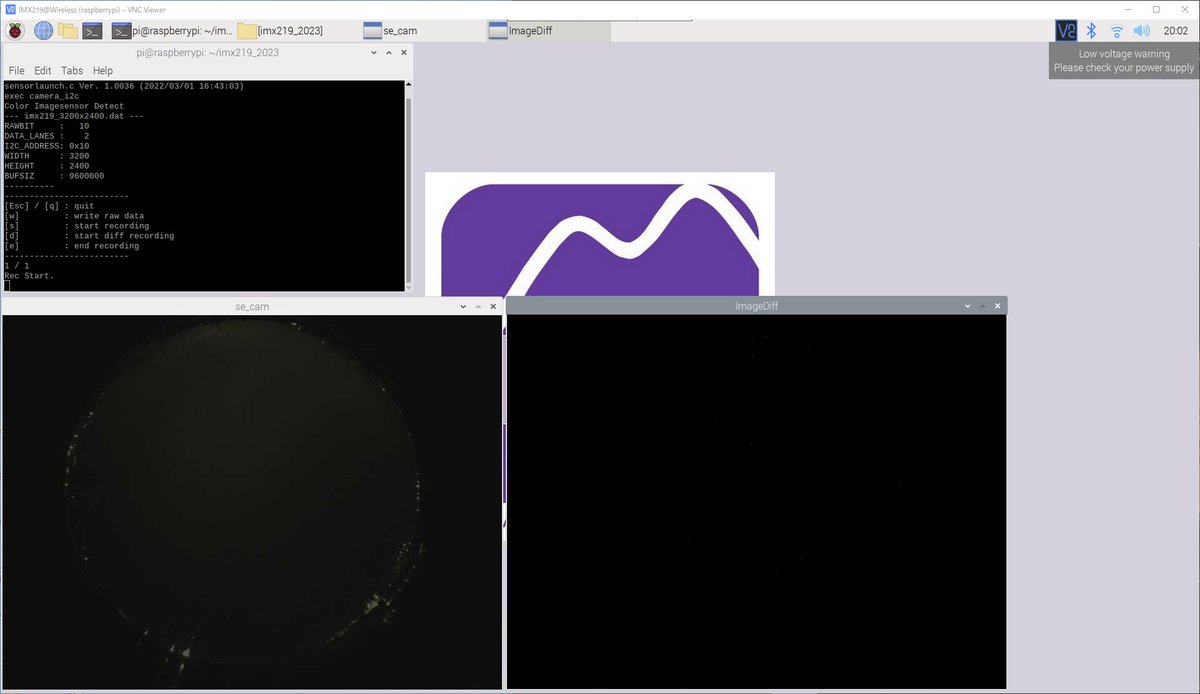
Task: Open the volume speaker tray control
Action: 1142,30
